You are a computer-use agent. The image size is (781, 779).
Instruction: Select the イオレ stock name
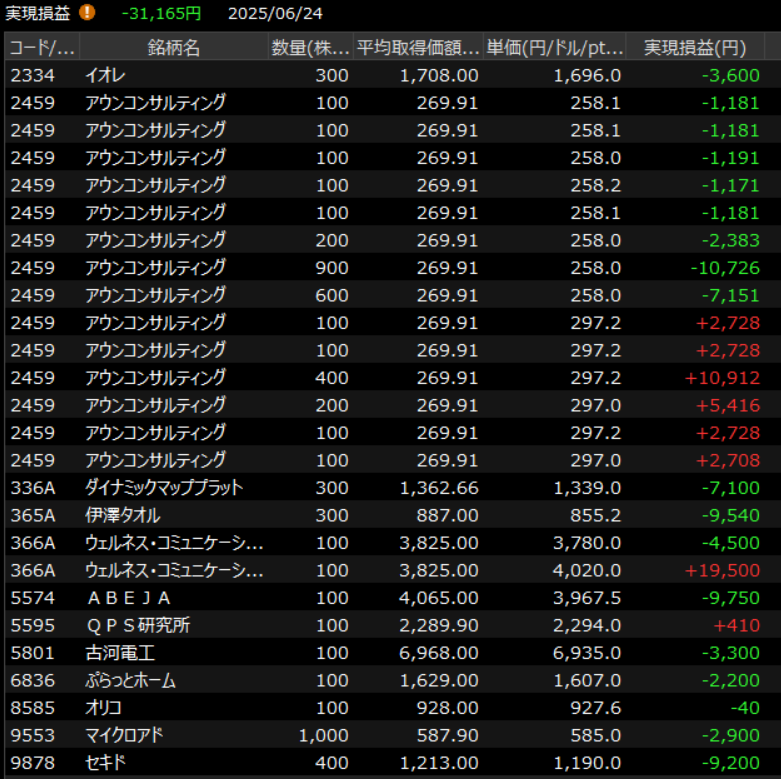tap(106, 75)
